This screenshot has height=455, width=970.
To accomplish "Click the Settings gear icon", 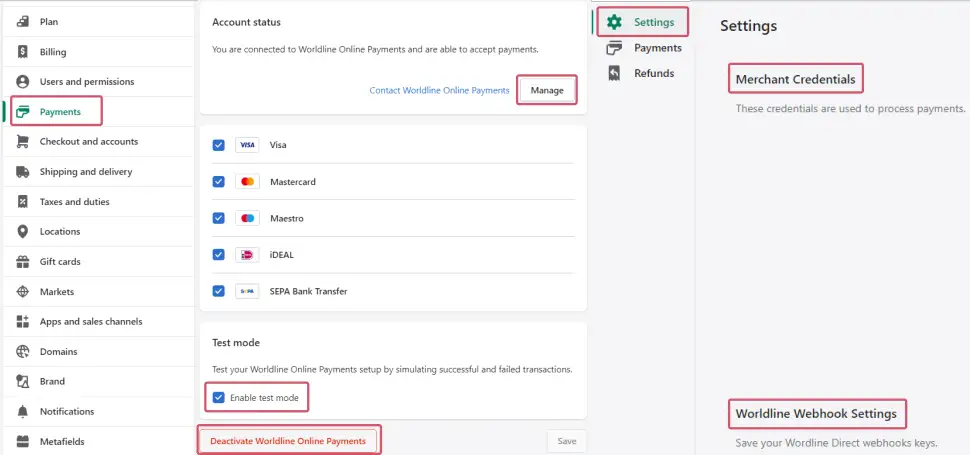I will 614,22.
